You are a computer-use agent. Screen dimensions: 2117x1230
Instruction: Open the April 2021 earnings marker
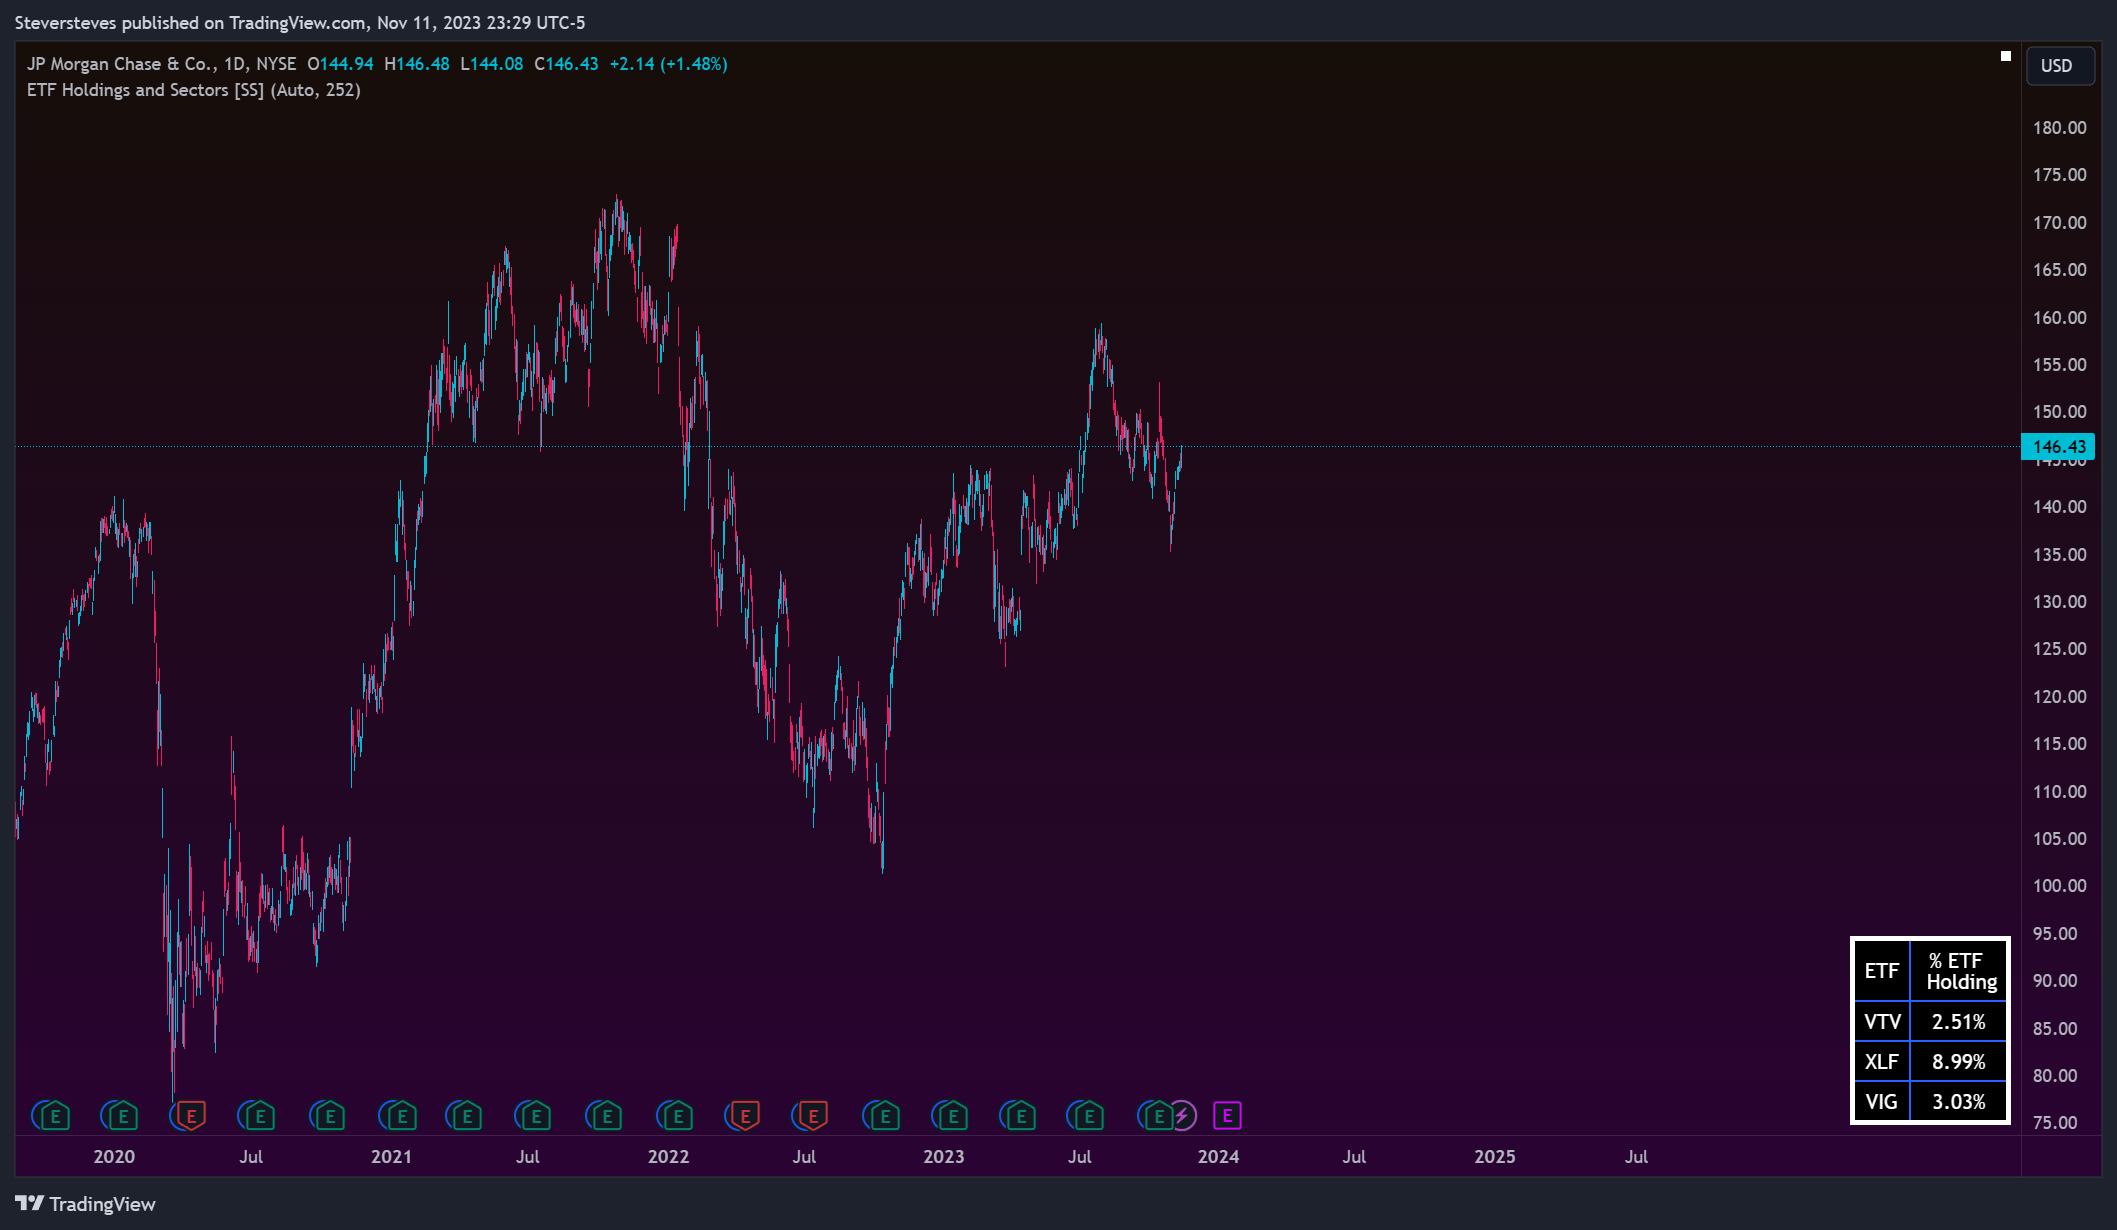tap(467, 1115)
